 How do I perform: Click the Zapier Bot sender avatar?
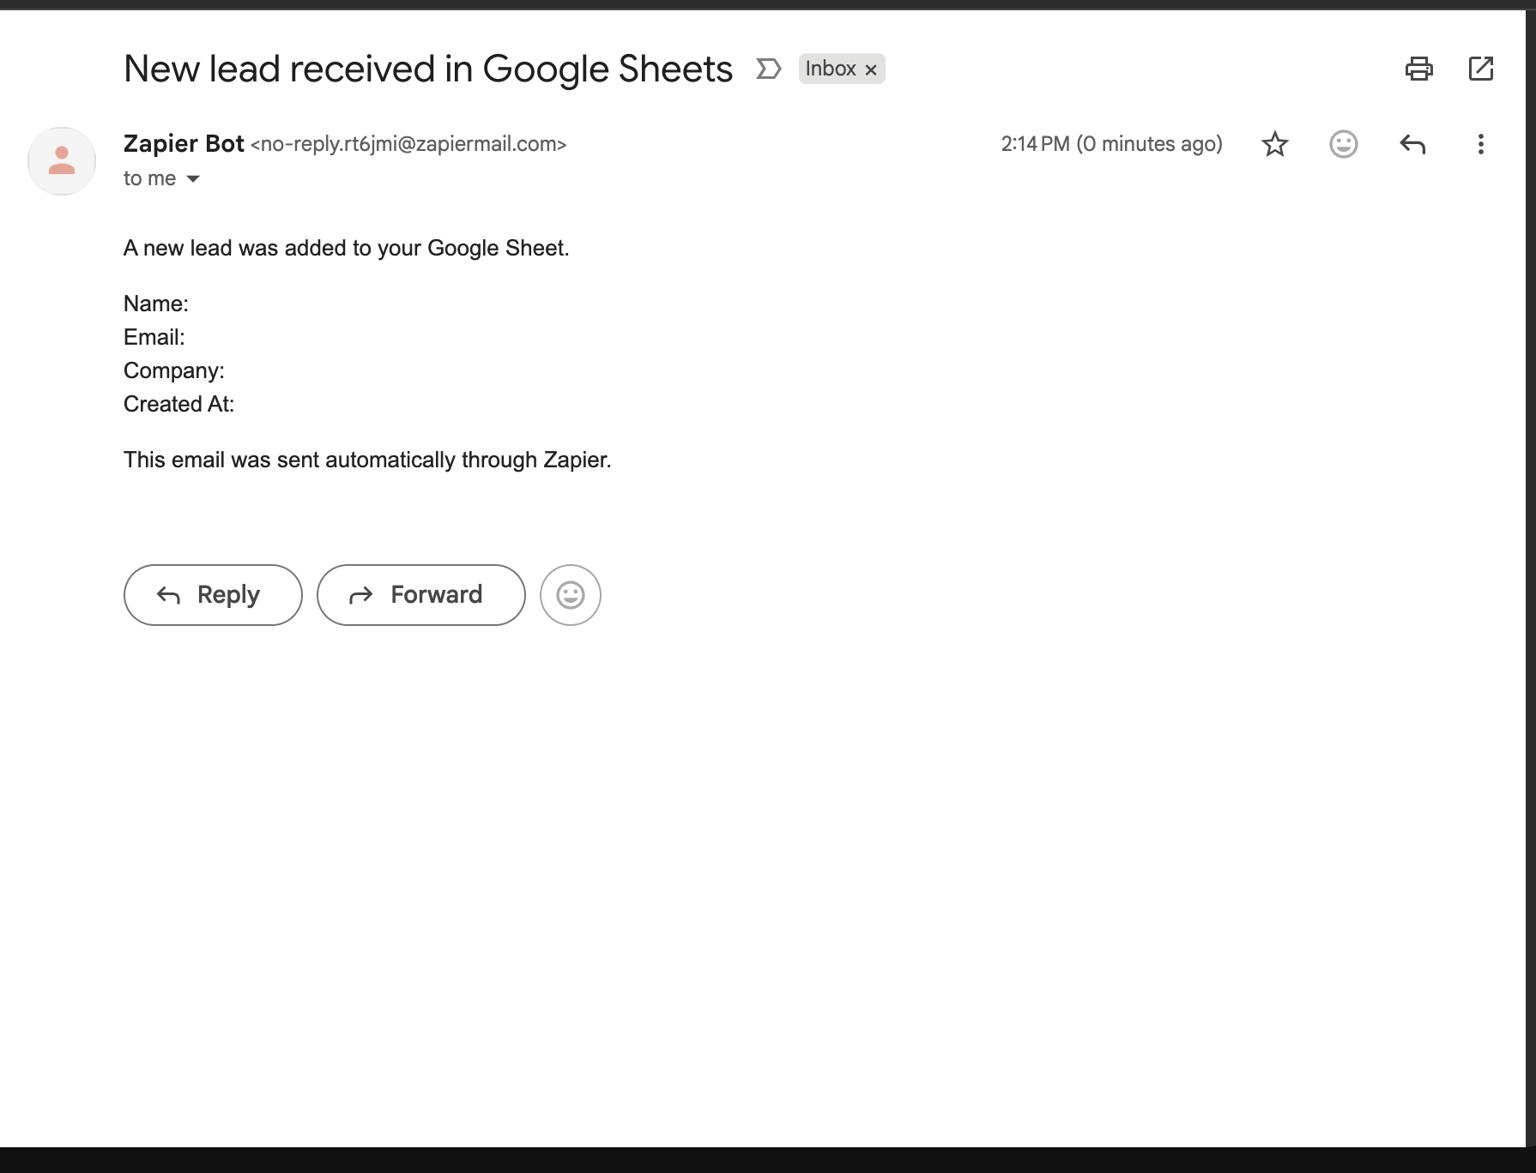(x=62, y=160)
